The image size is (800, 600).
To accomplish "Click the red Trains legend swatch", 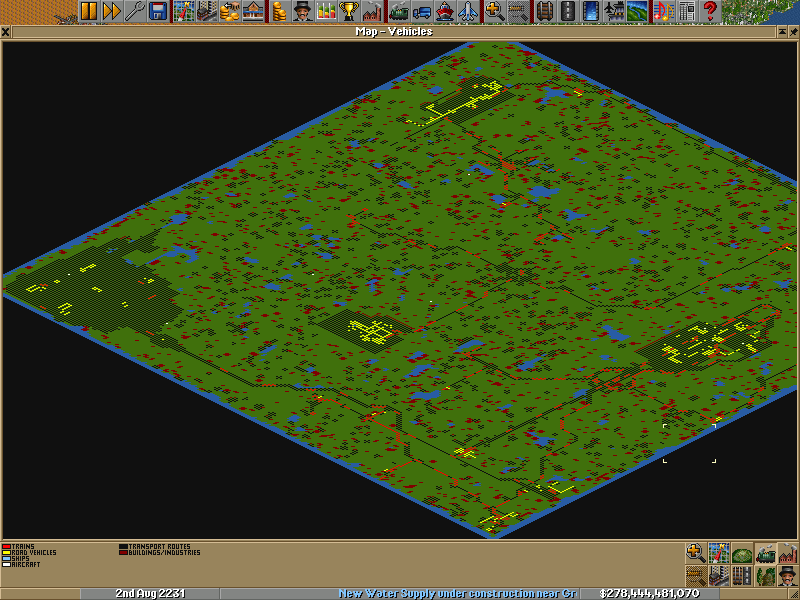I will 7,546.
